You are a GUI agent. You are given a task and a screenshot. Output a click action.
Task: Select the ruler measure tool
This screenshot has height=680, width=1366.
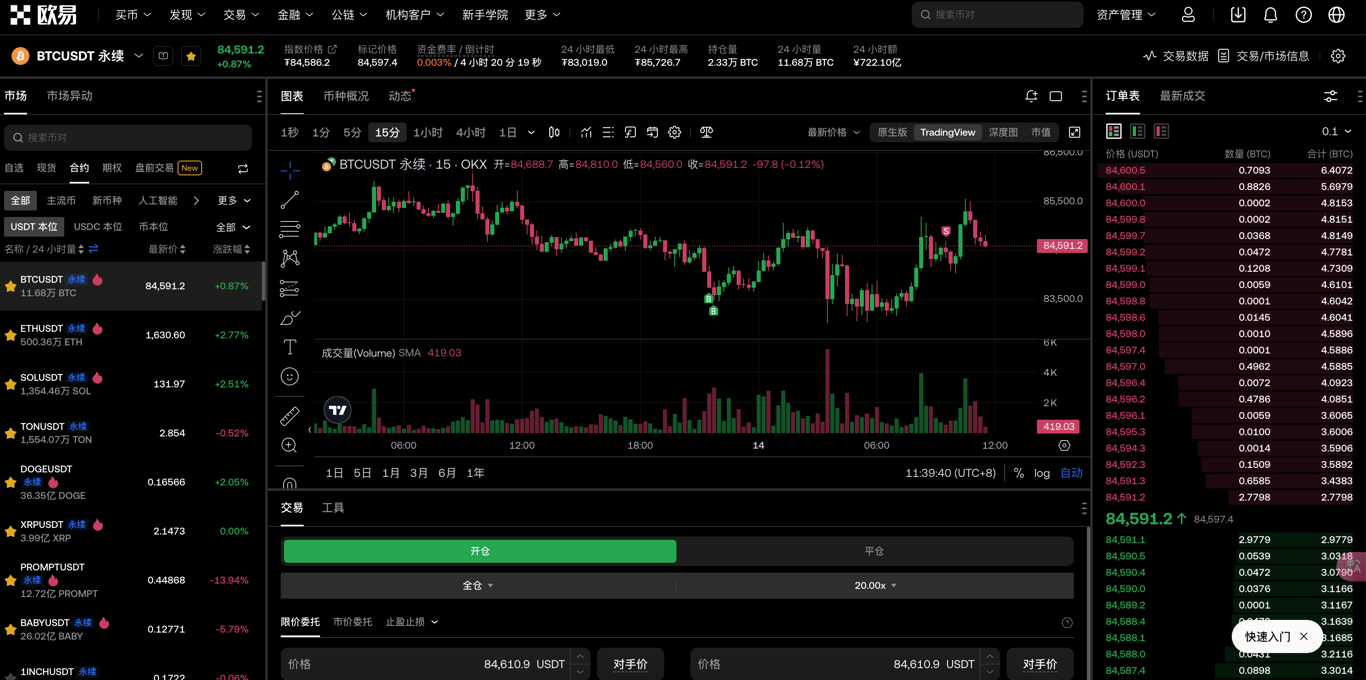pos(290,415)
